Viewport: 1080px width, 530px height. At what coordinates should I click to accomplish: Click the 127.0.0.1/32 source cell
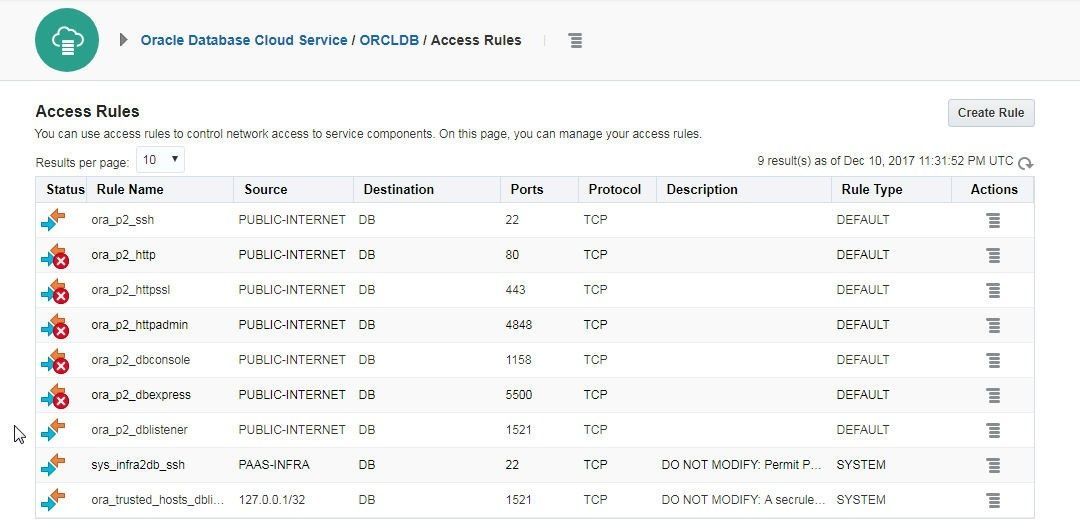(271, 500)
